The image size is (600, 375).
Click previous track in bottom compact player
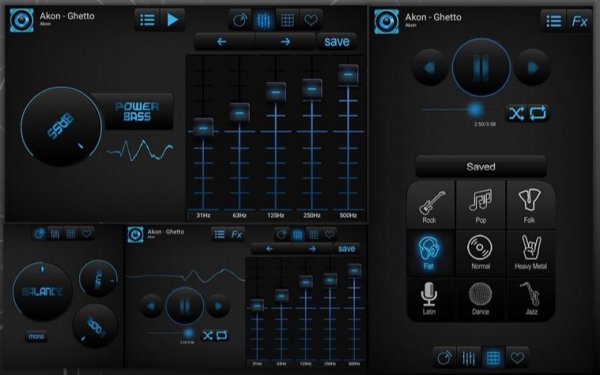pos(151,306)
